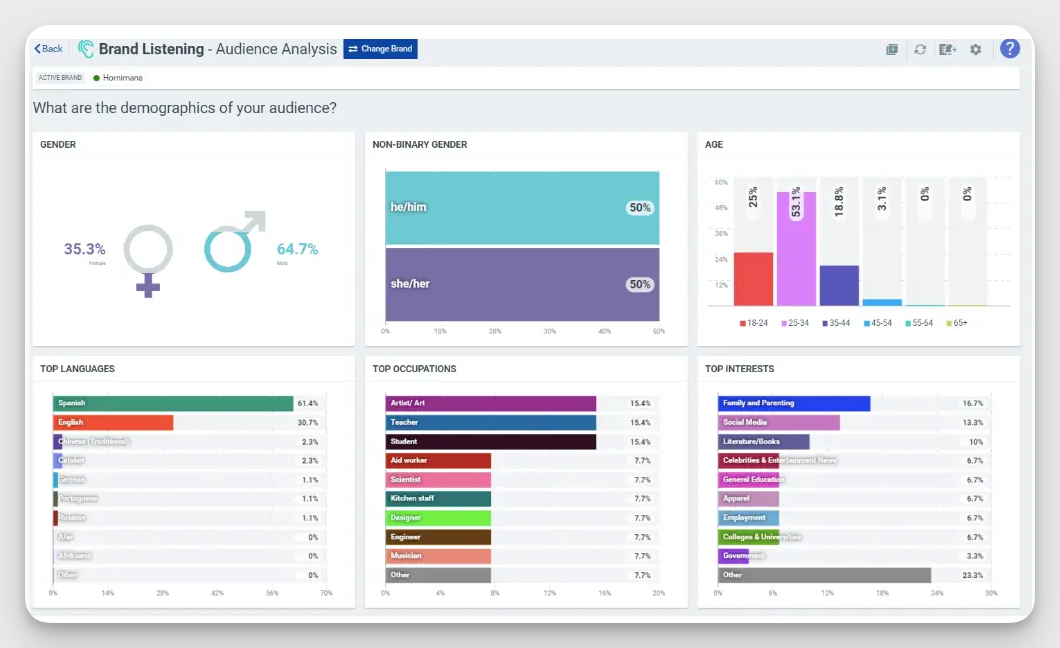Click the add to dashboard icon
Viewport: 1060px width, 648px height.
point(892,49)
